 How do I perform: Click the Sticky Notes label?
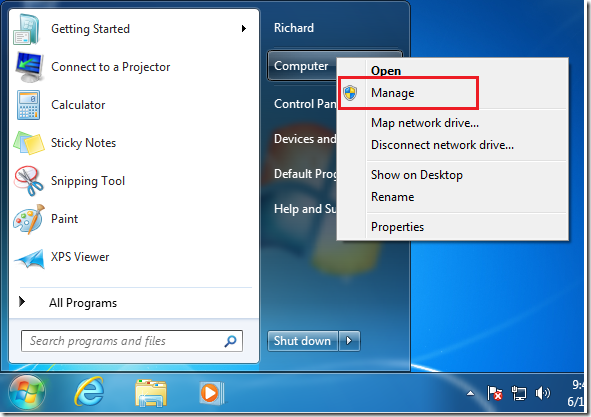click(x=83, y=143)
